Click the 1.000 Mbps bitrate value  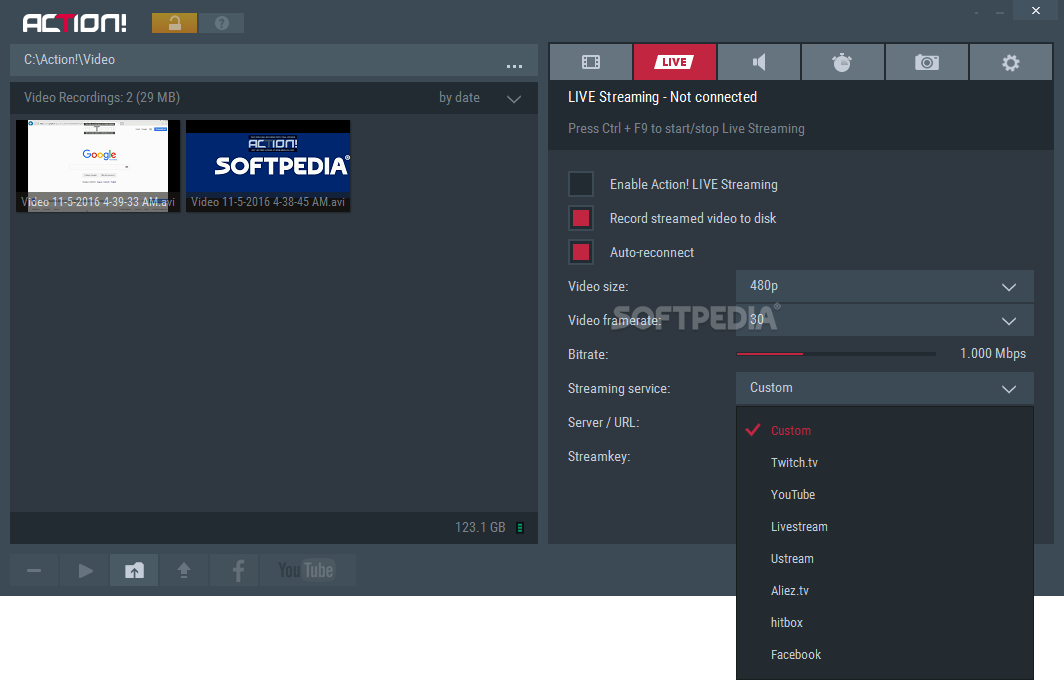[x=993, y=354]
